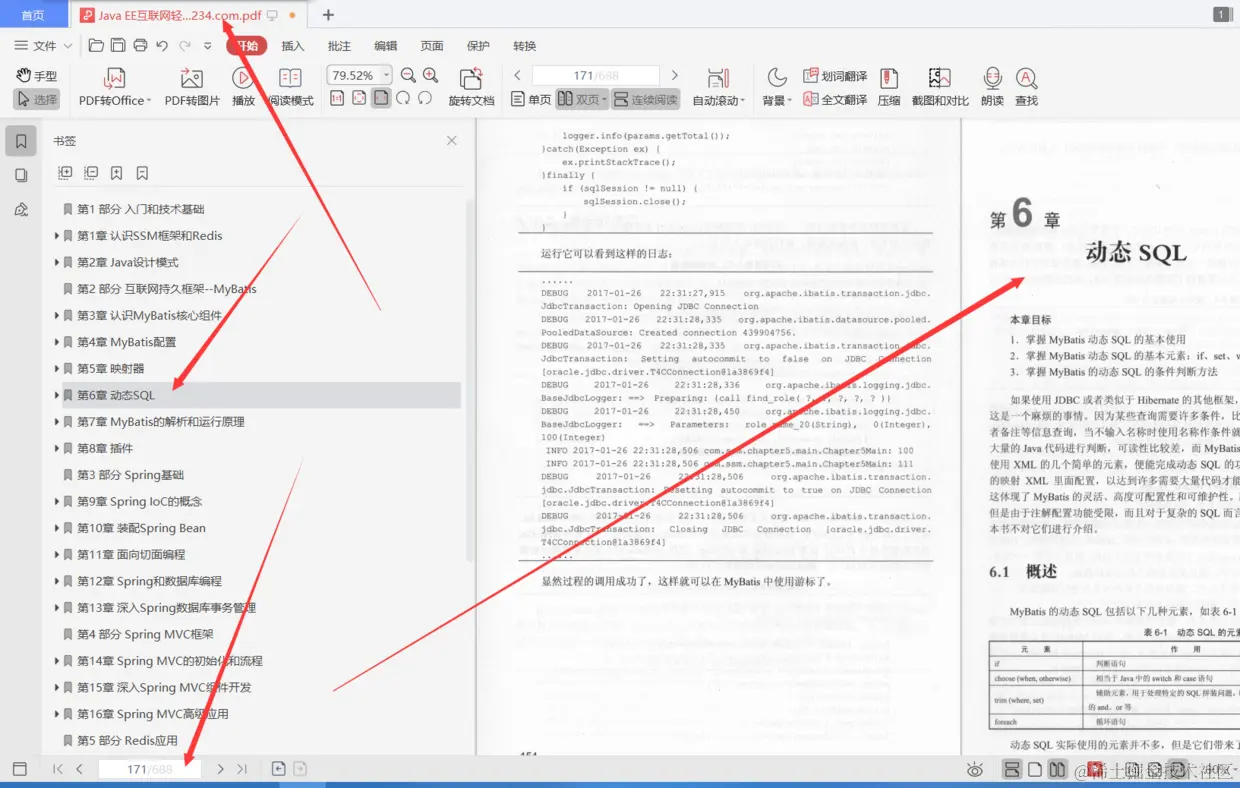Switch to the 首页 home tab

[x=33, y=15]
